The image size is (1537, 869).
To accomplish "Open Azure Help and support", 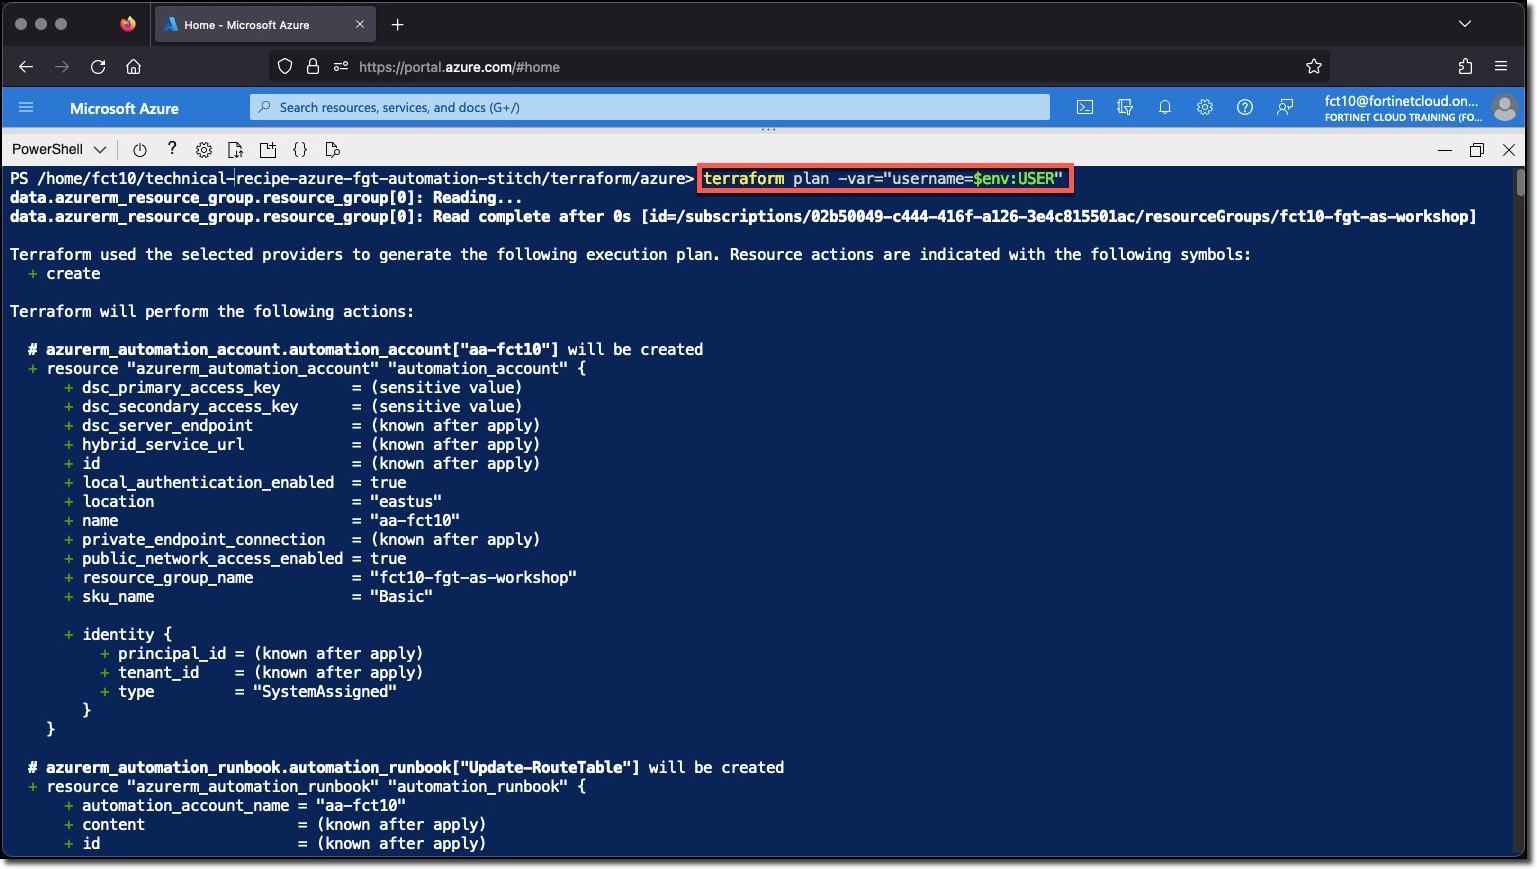I will pos(1245,107).
